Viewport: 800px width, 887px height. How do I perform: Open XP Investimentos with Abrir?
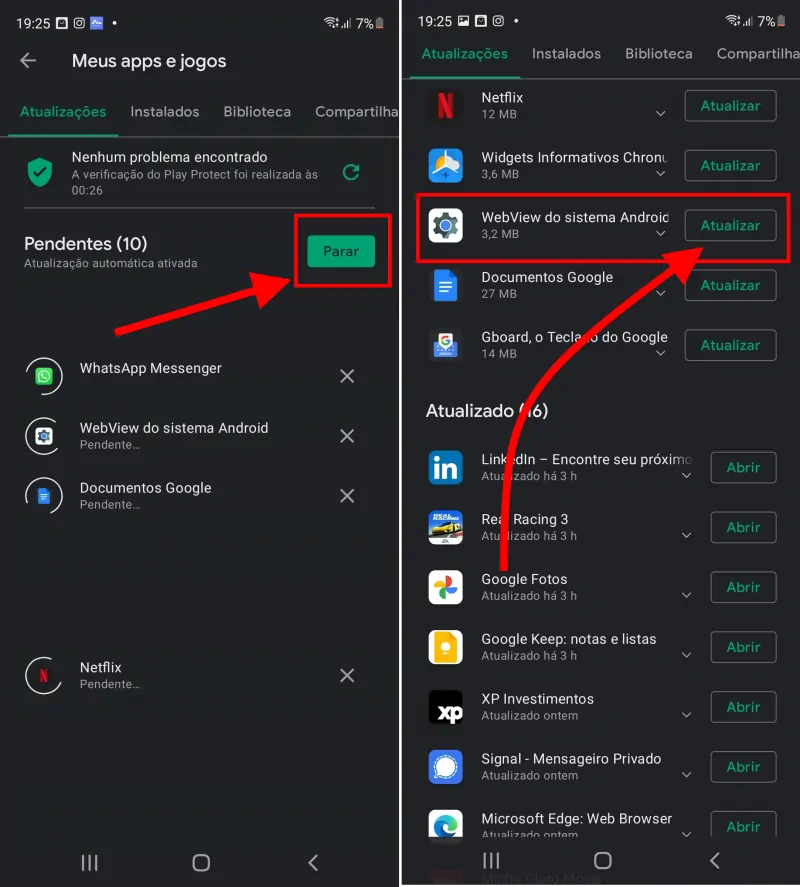[743, 708]
